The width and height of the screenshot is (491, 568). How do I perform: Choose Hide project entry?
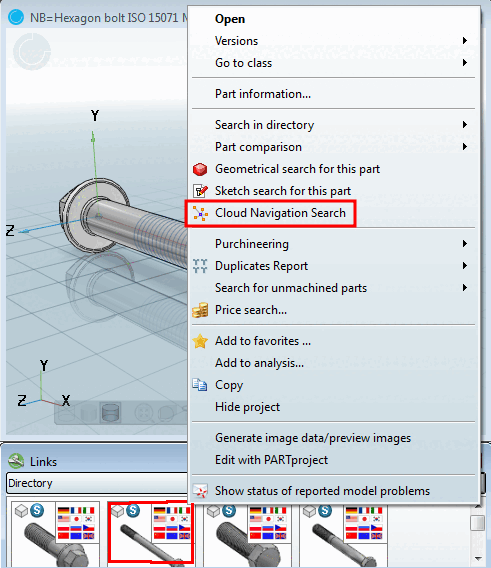[x=247, y=407]
